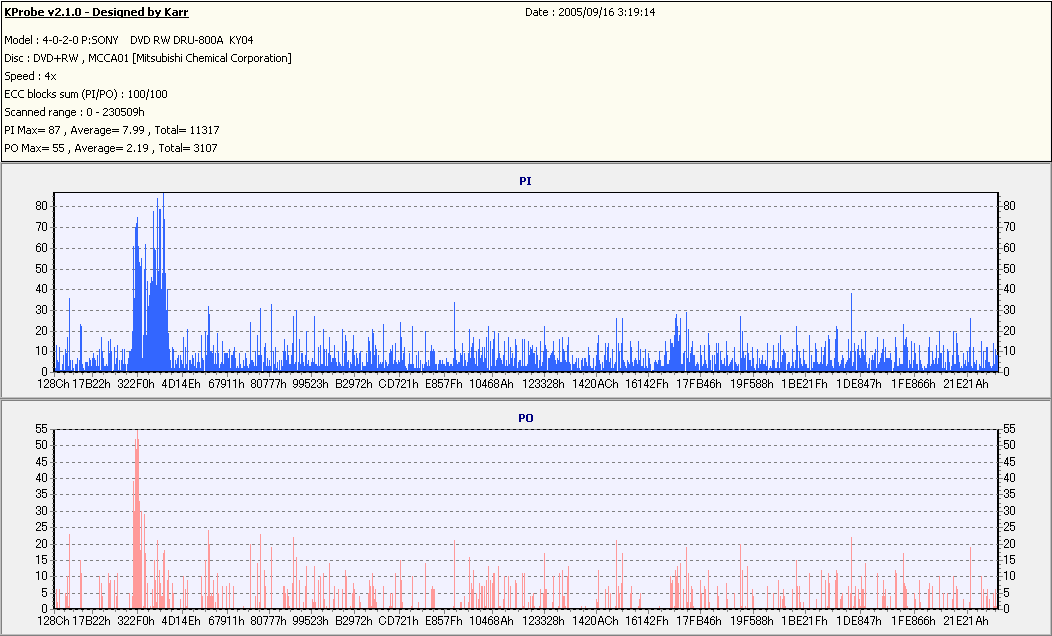
Task: Click the 1DE847h label on PO axis
Action: pyautogui.click(x=859, y=621)
